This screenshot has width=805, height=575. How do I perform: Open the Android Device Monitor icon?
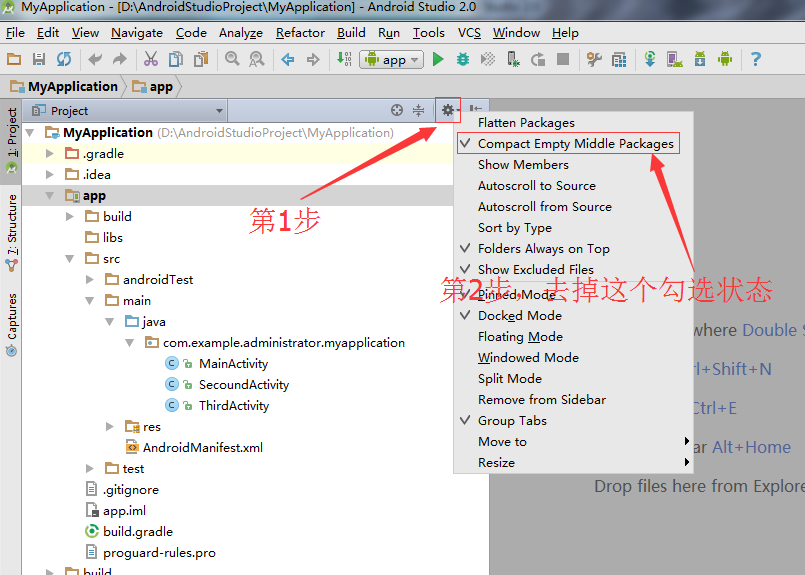[725, 60]
